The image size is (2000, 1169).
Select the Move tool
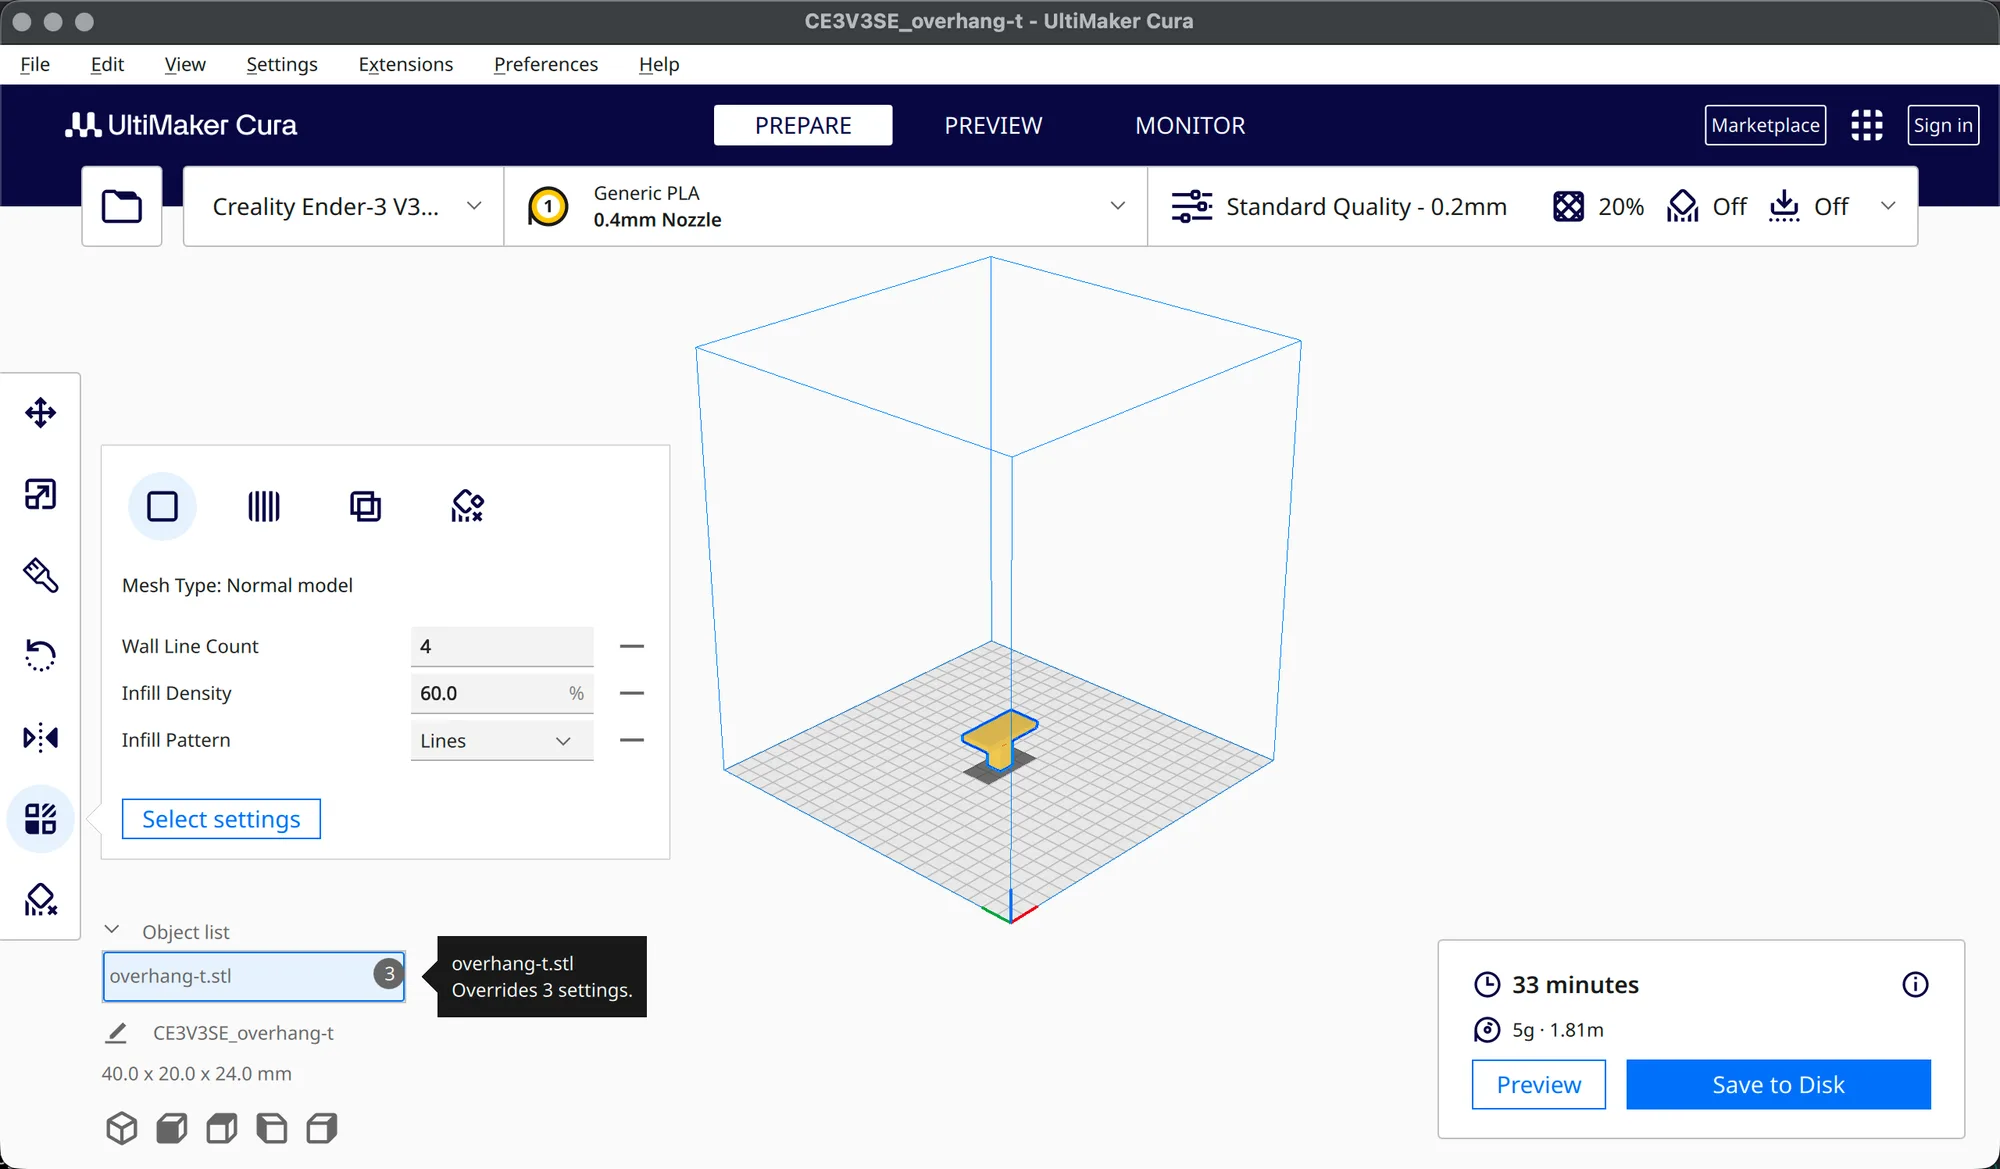(x=40, y=413)
